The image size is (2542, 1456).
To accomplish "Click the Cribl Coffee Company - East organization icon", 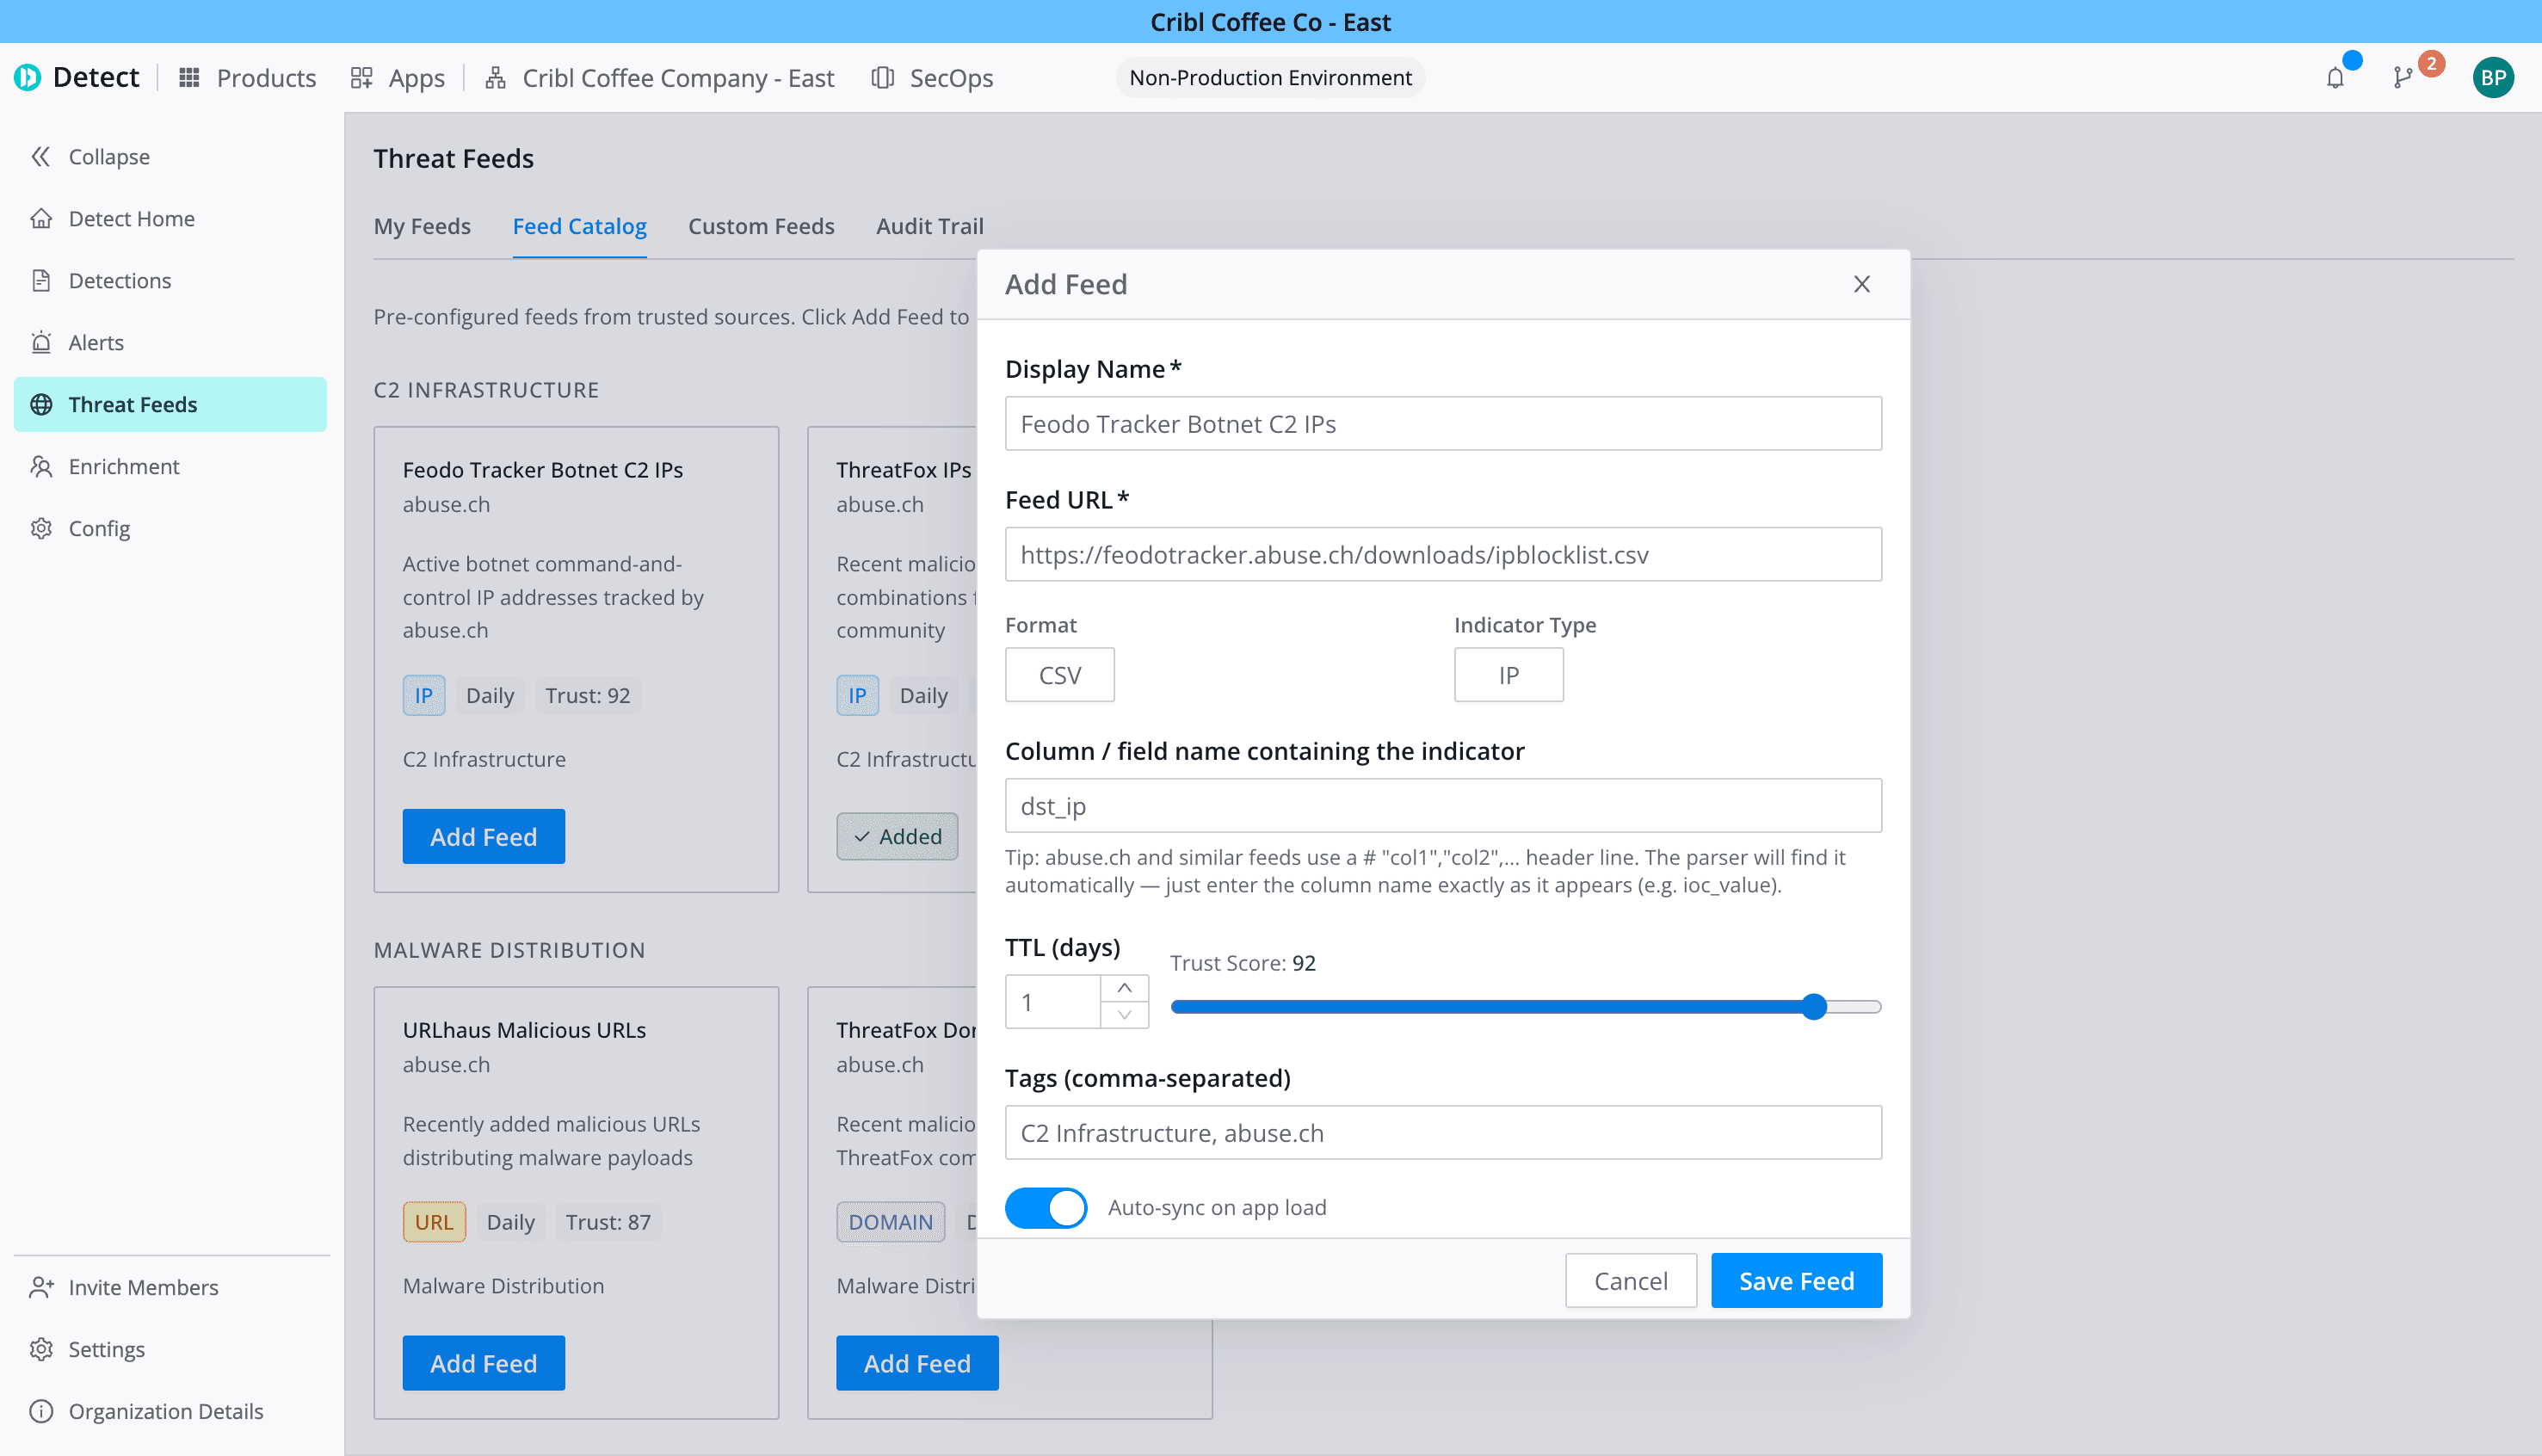I will tap(495, 77).
